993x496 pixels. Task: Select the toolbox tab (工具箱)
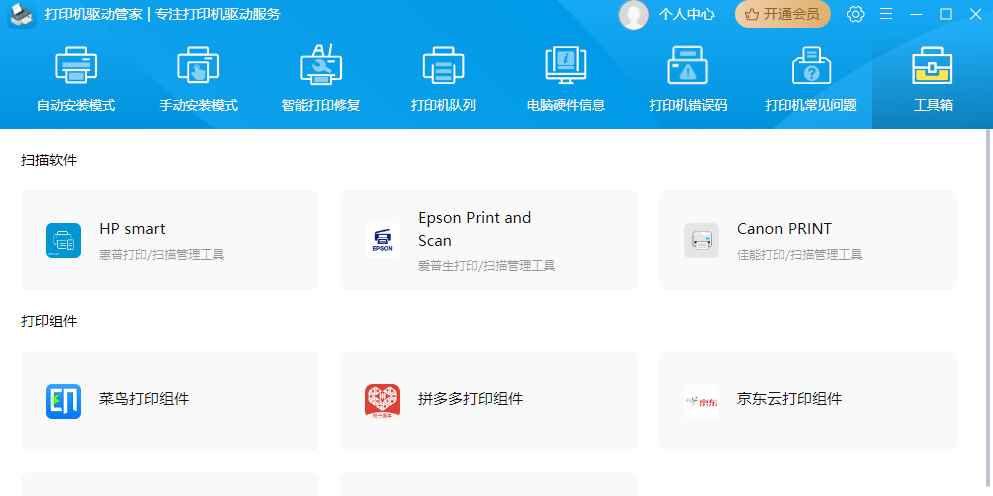click(932, 79)
